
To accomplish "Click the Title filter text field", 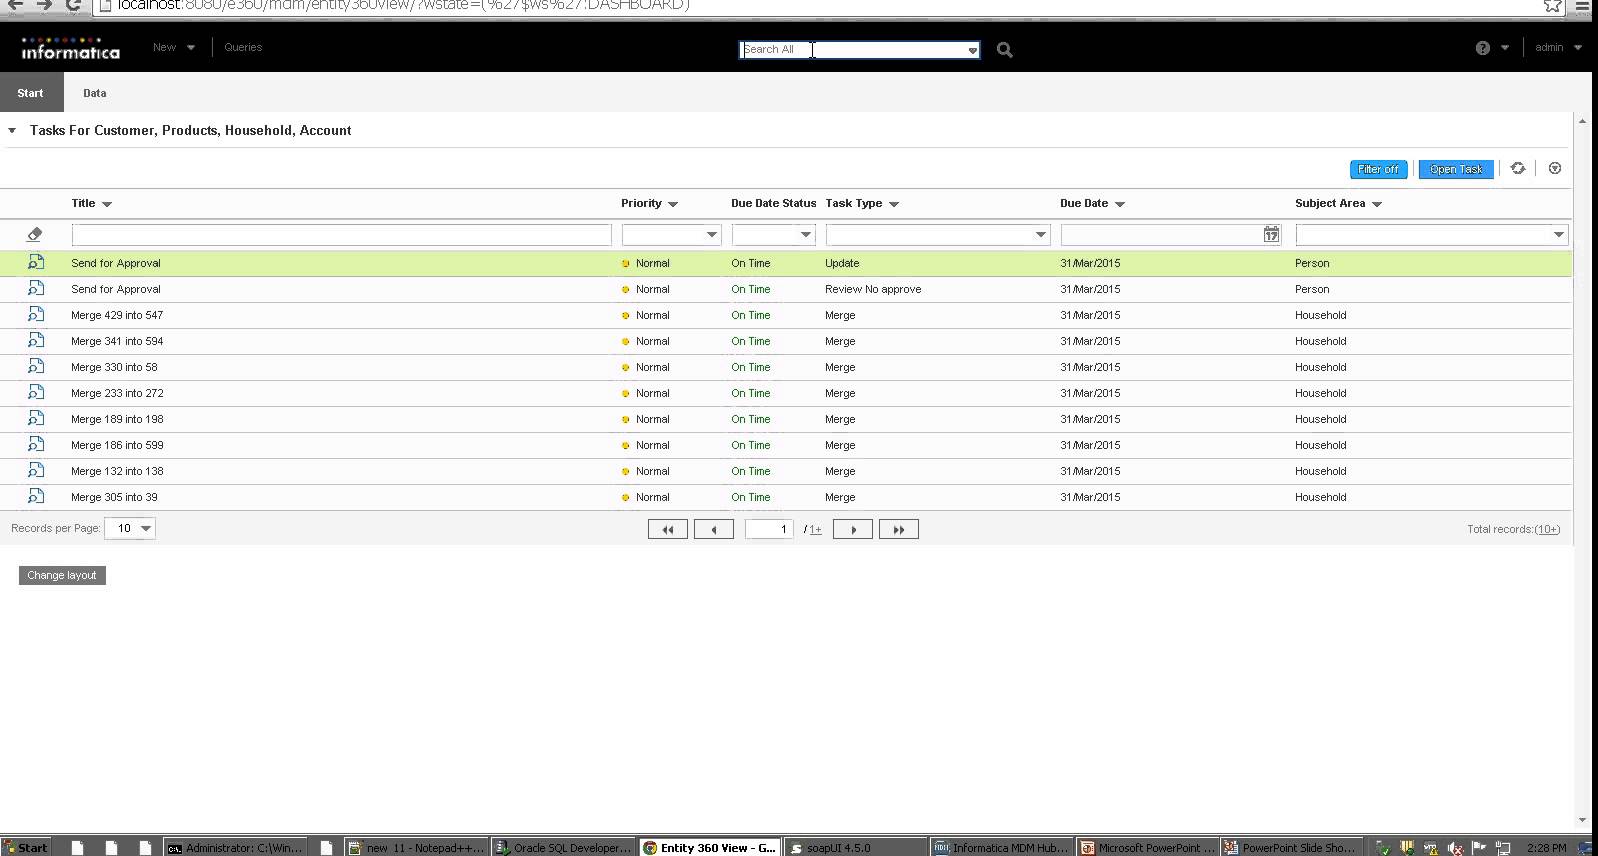I will (341, 235).
